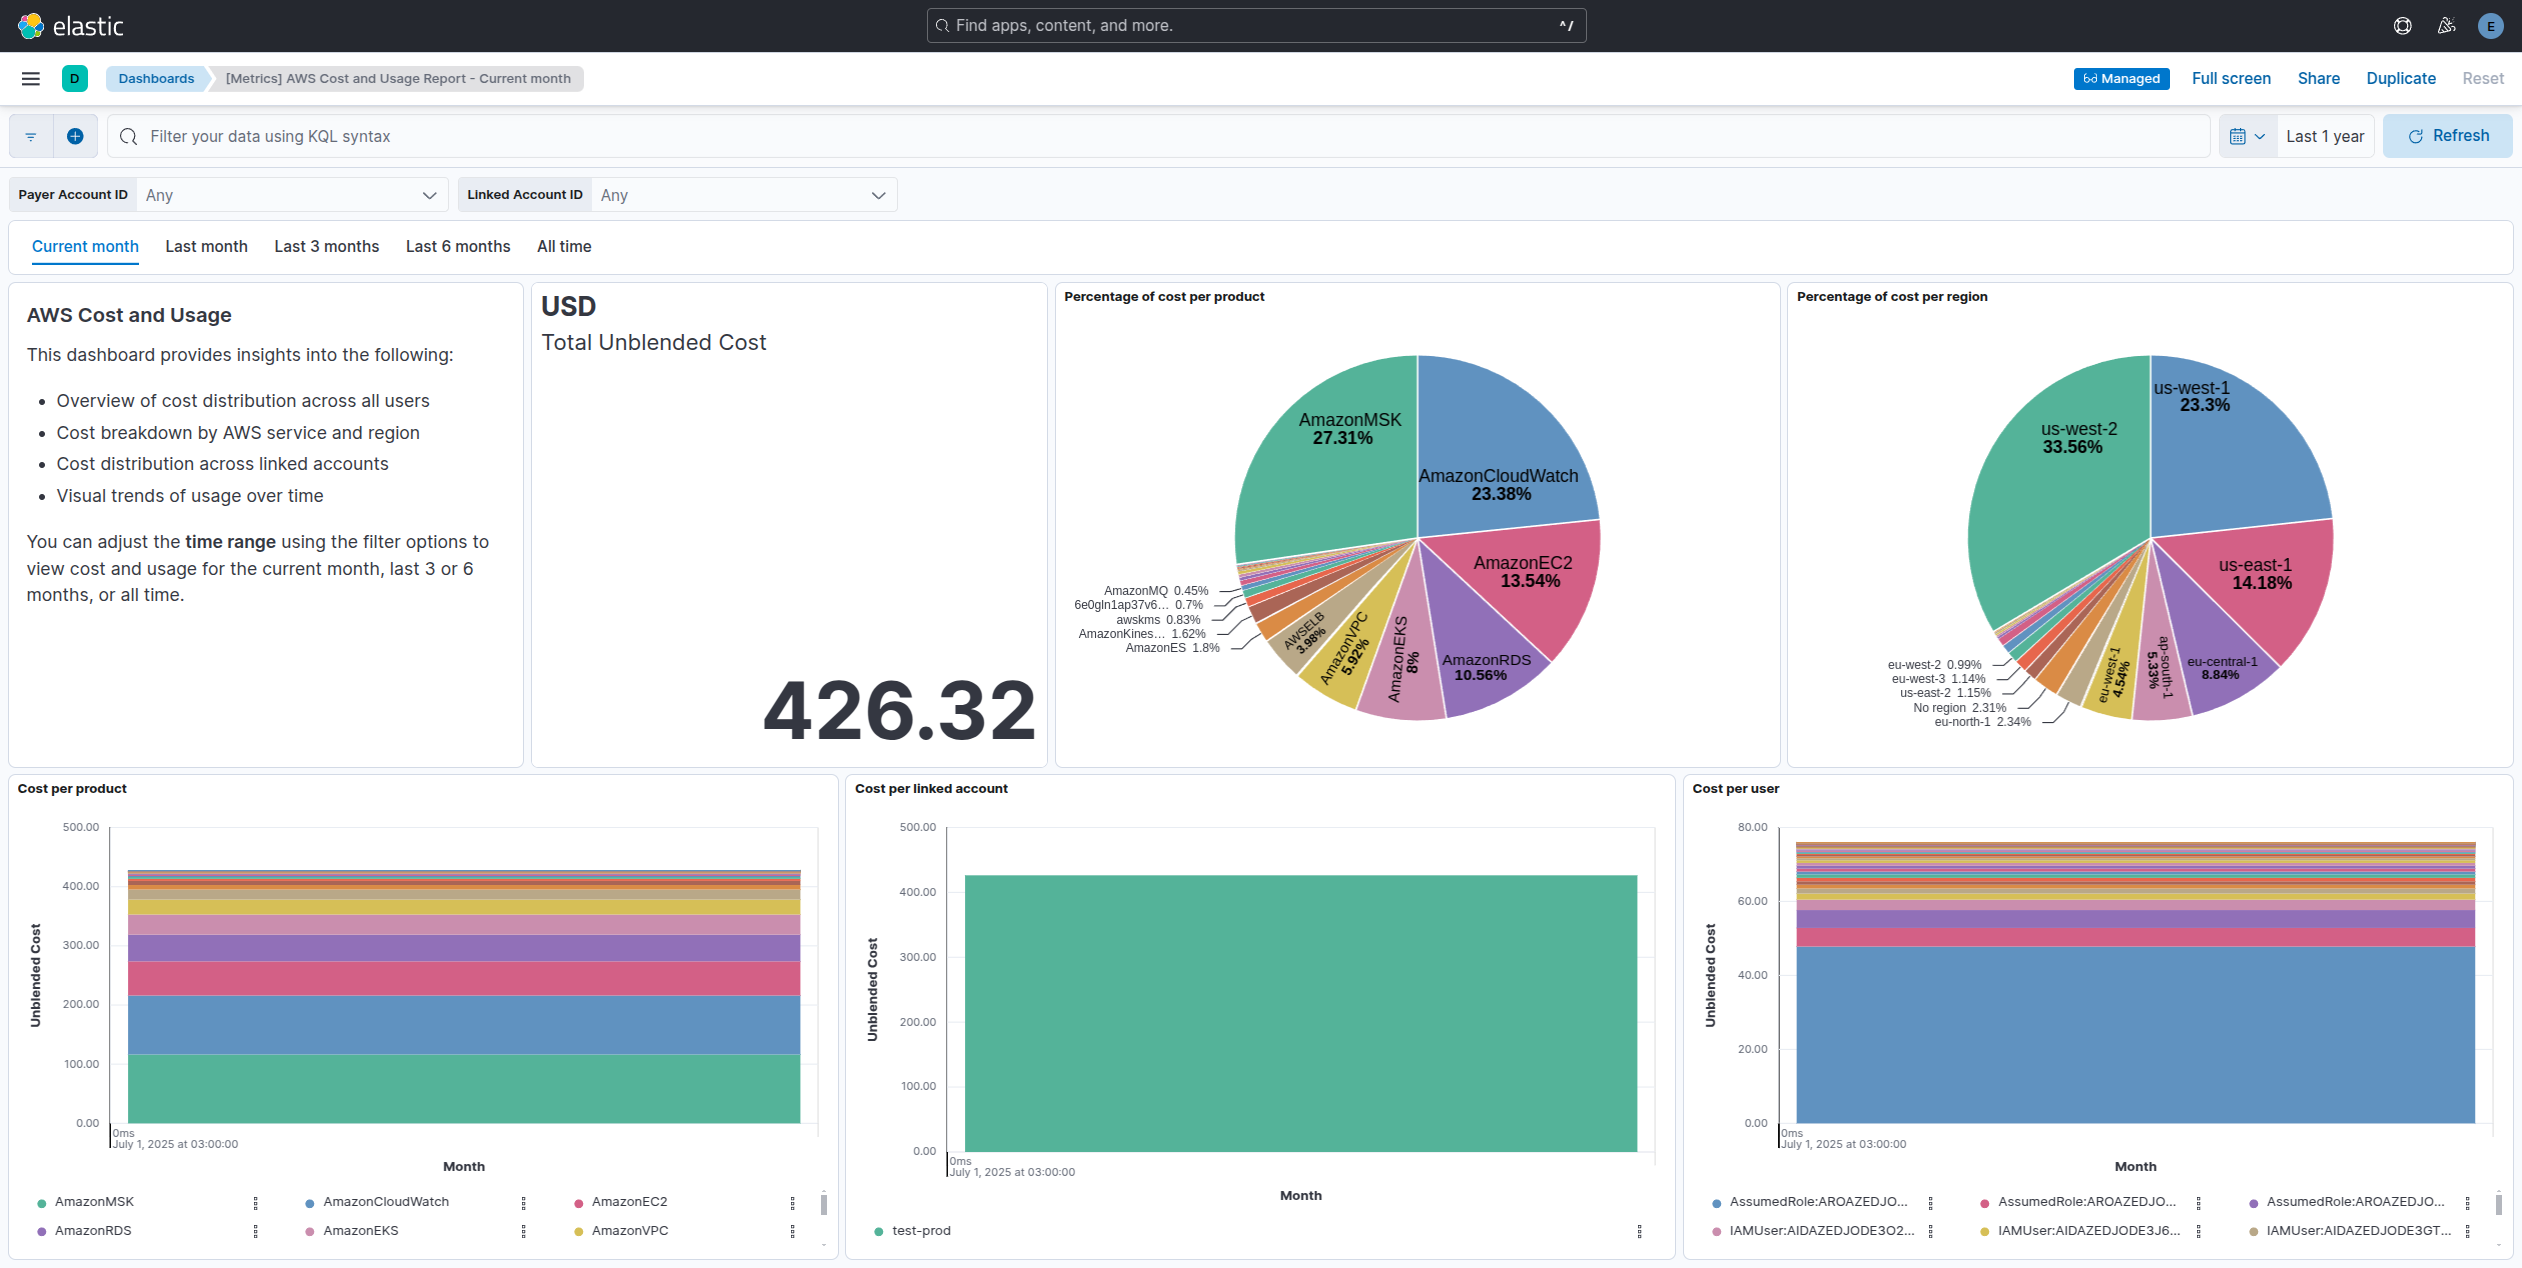Open test-prod legend options dots

tap(1639, 1232)
